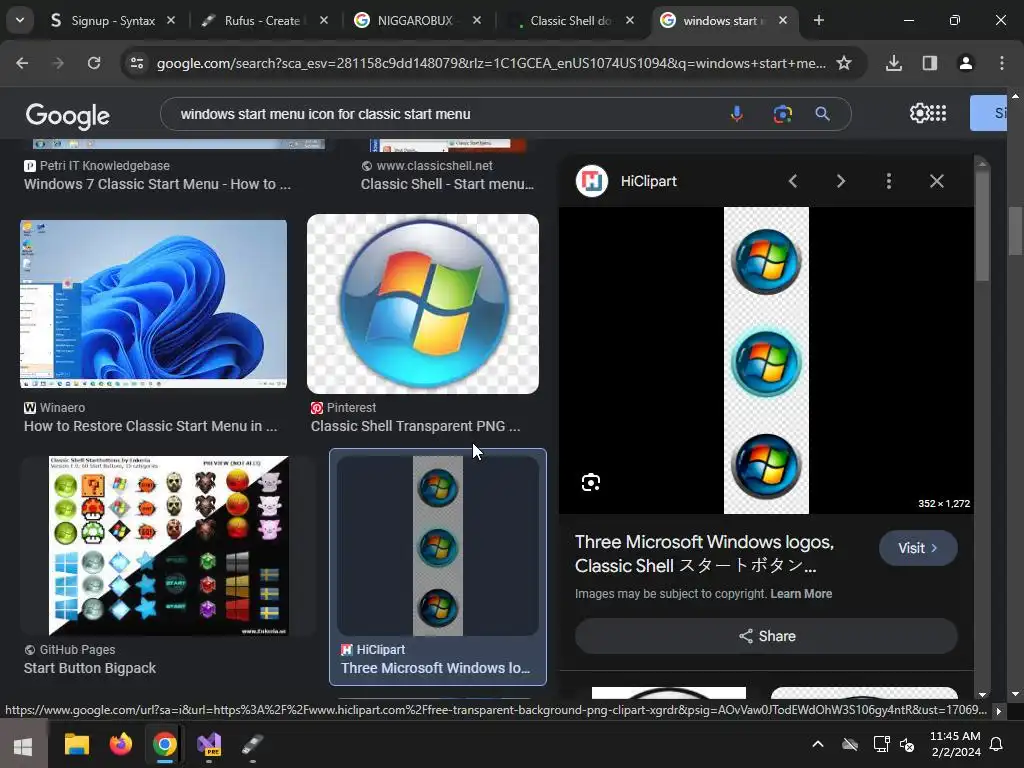
Task: Close the Rufus tab
Action: [x=324, y=21]
